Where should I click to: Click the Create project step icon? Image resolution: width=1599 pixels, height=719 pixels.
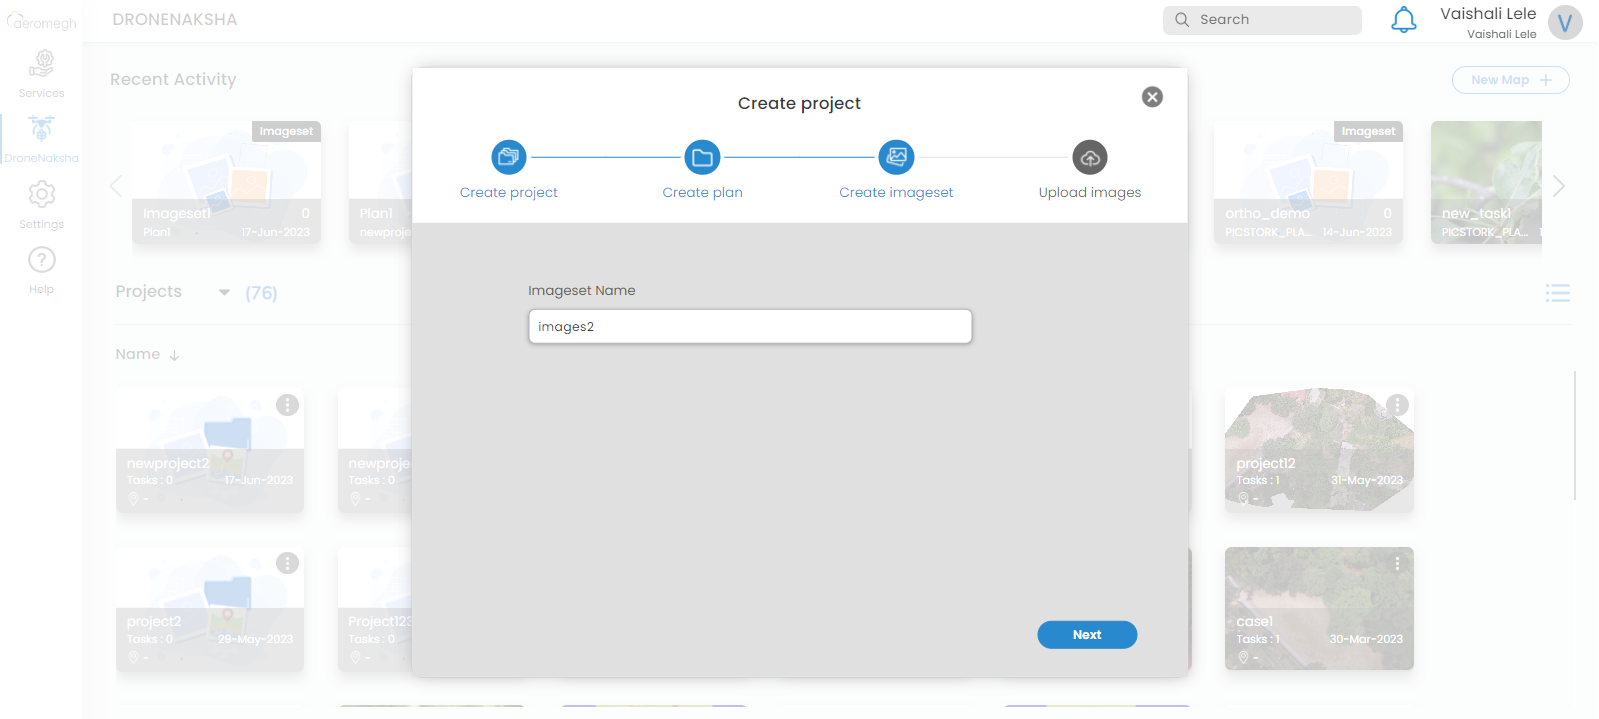[508, 157]
